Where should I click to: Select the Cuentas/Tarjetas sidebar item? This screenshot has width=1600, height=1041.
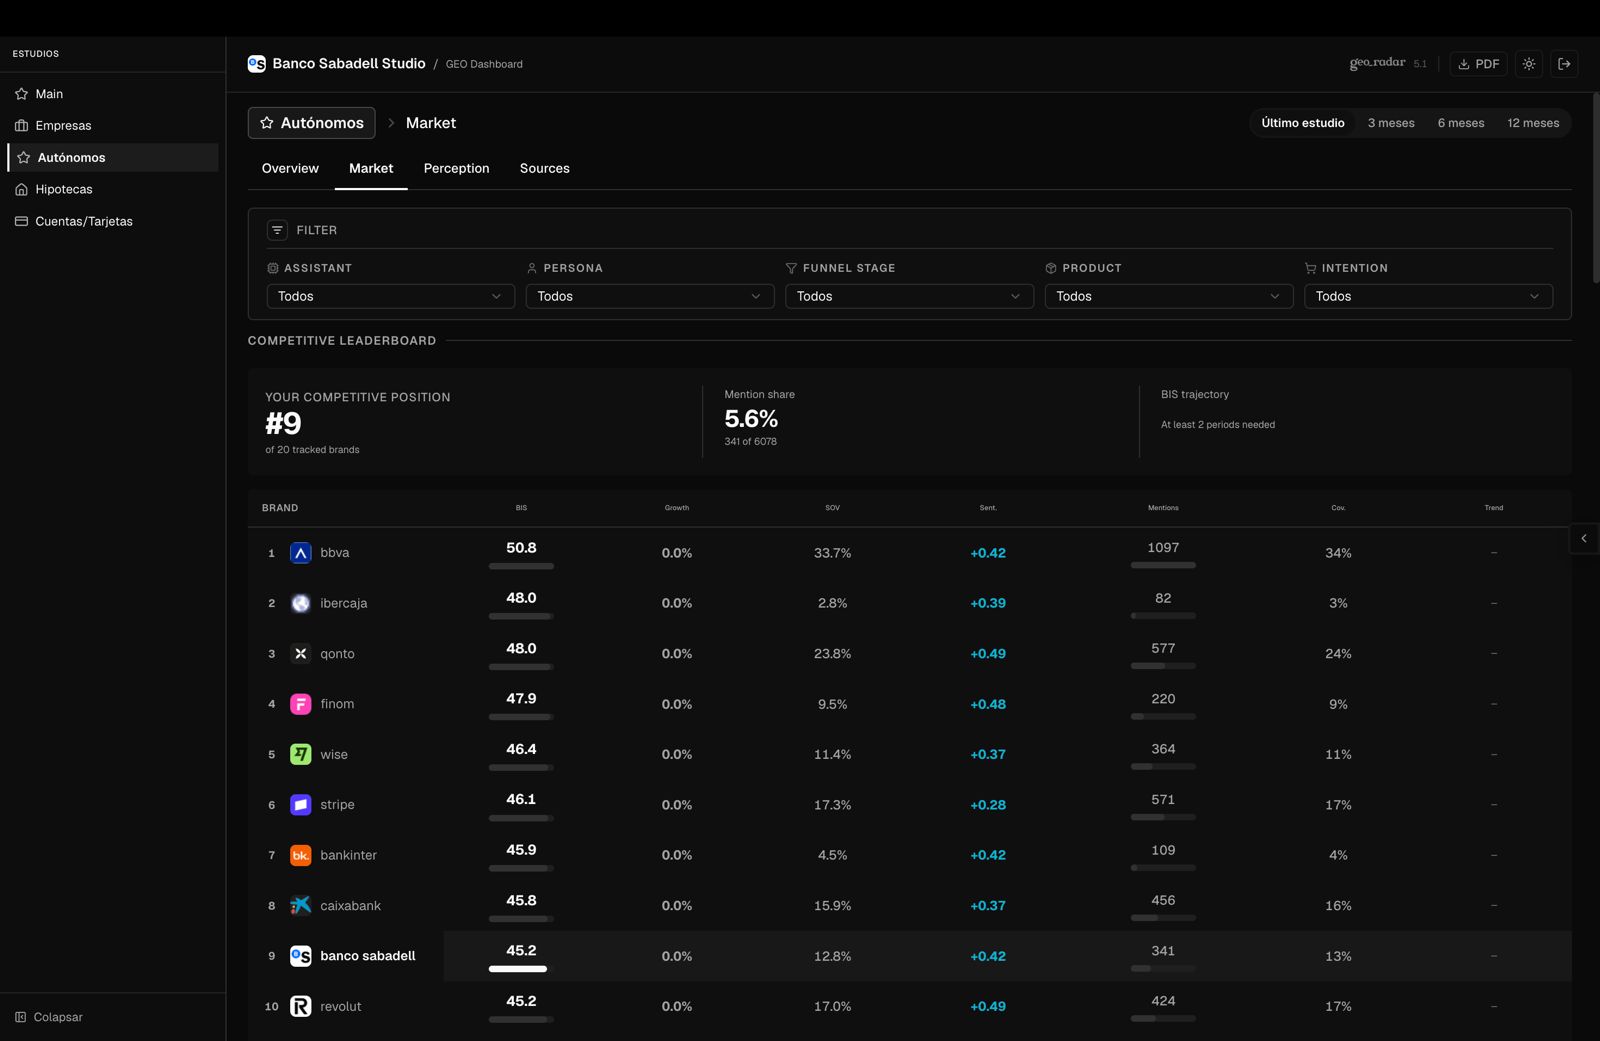pyautogui.click(x=84, y=221)
